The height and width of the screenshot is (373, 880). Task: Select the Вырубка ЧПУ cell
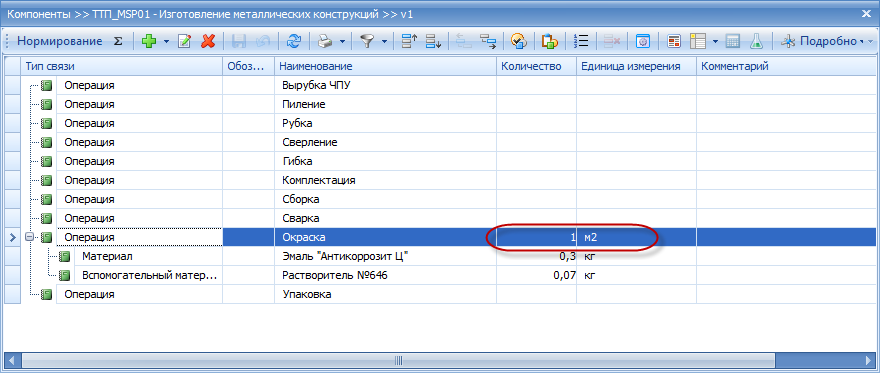pyautogui.click(x=386, y=86)
